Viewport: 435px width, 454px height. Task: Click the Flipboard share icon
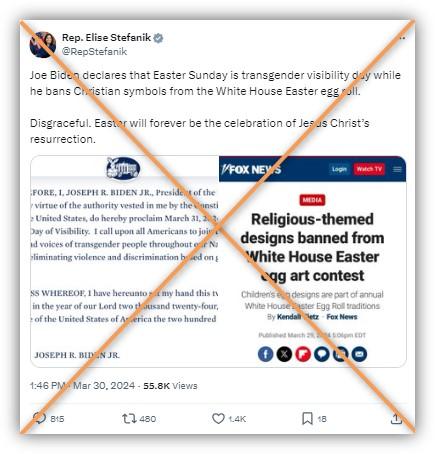303,354
